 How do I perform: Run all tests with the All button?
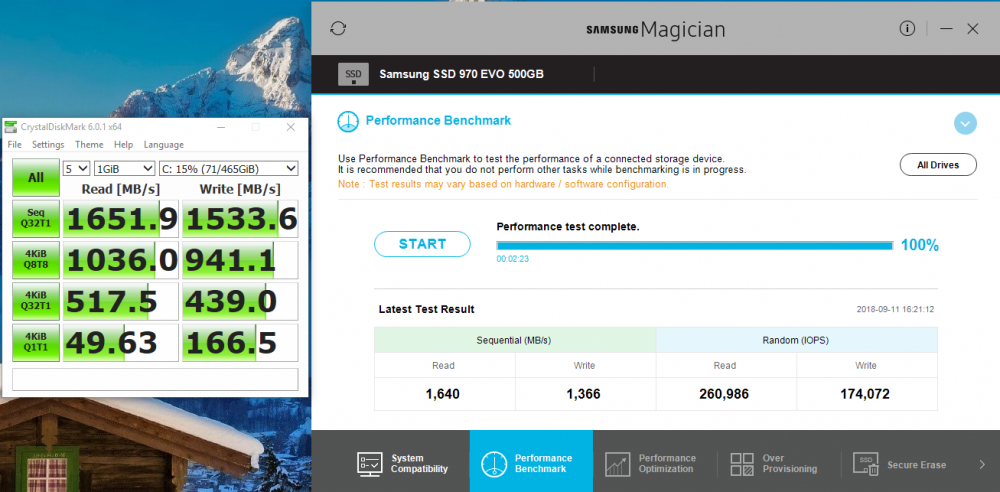36,177
